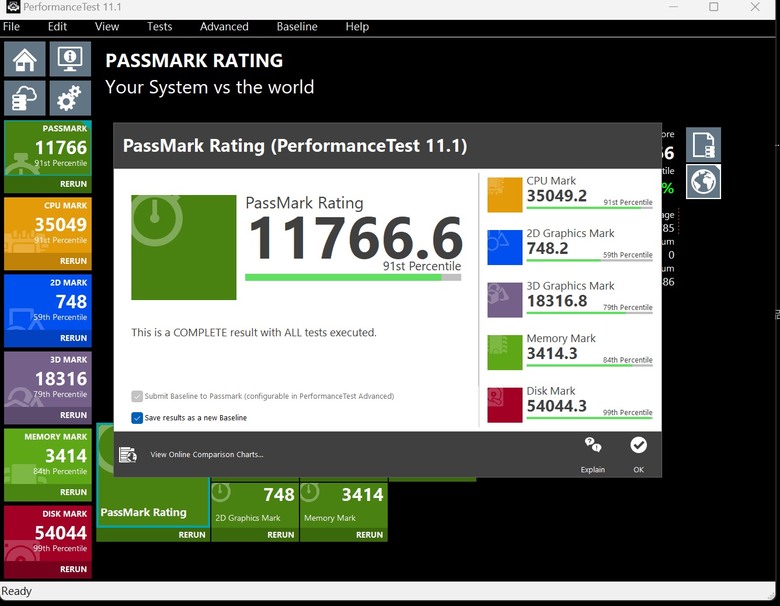The width and height of the screenshot is (780, 606).
Task: Uncheck Save results as a new Baseline
Action: point(137,418)
